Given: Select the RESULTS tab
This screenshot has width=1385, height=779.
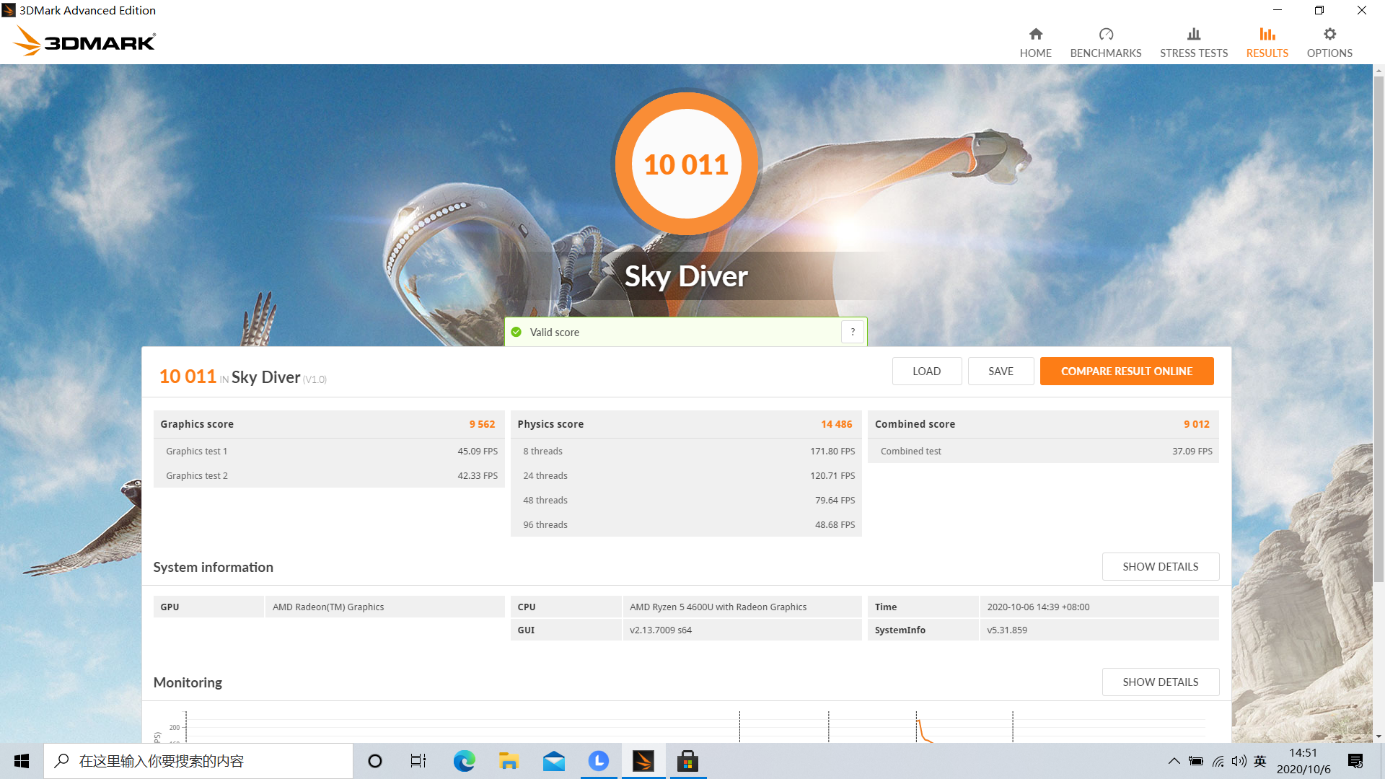Looking at the screenshot, I should 1267,42.
